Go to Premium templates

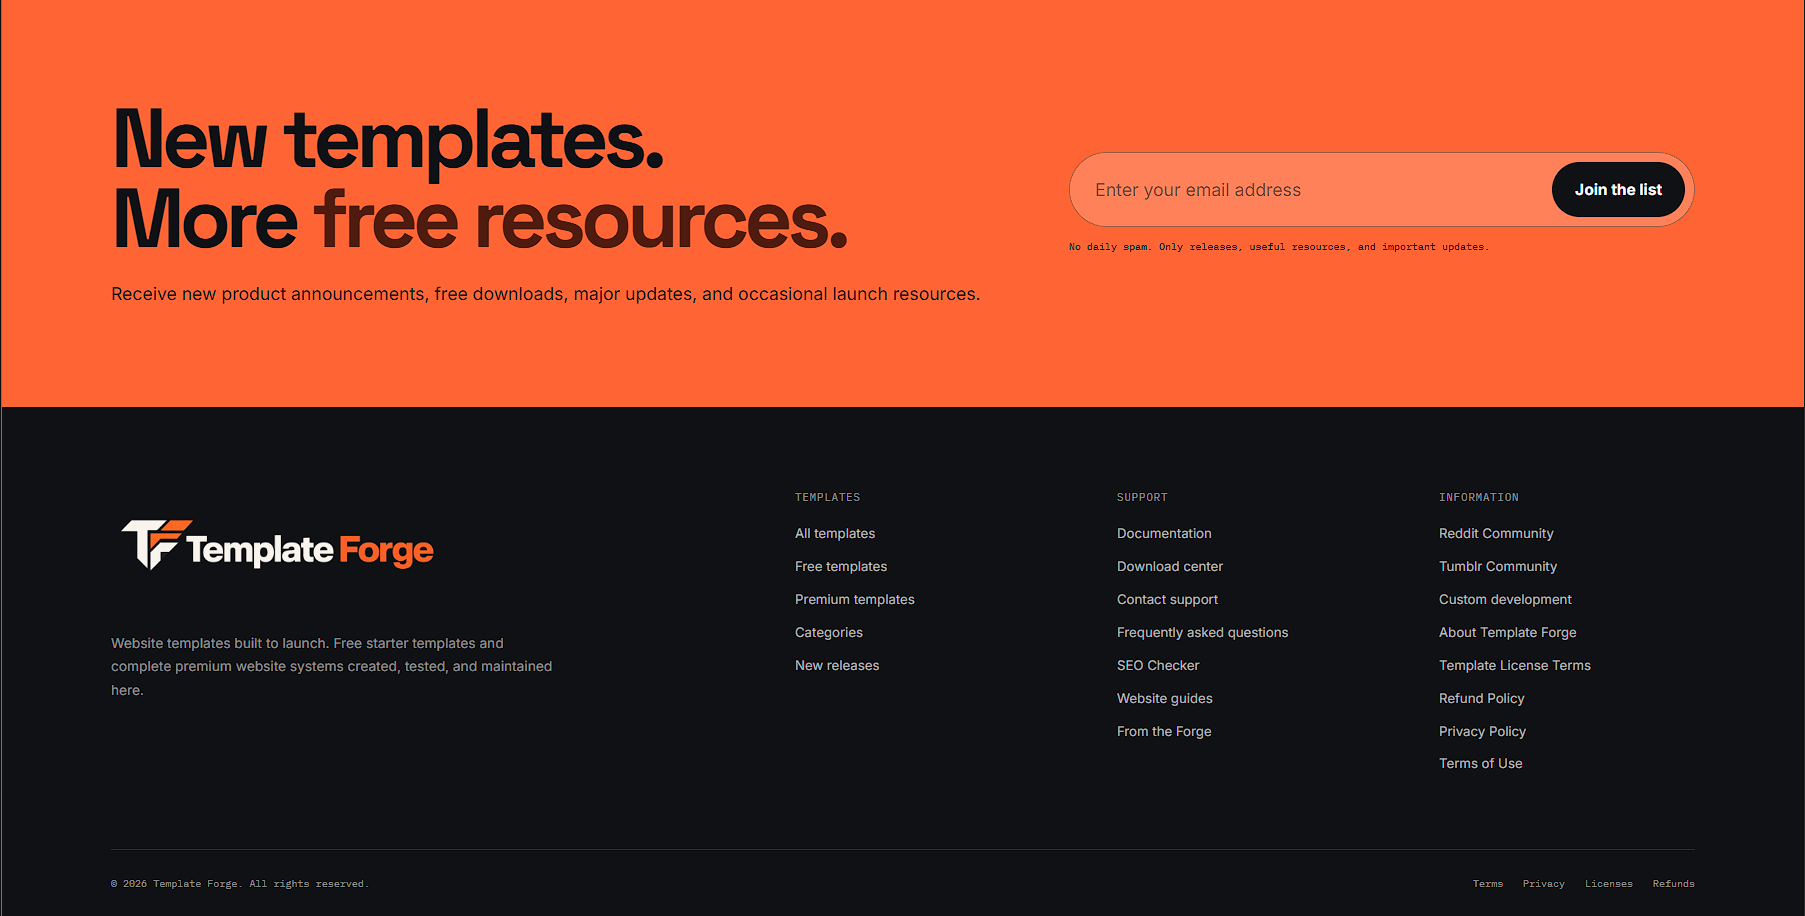coord(855,600)
